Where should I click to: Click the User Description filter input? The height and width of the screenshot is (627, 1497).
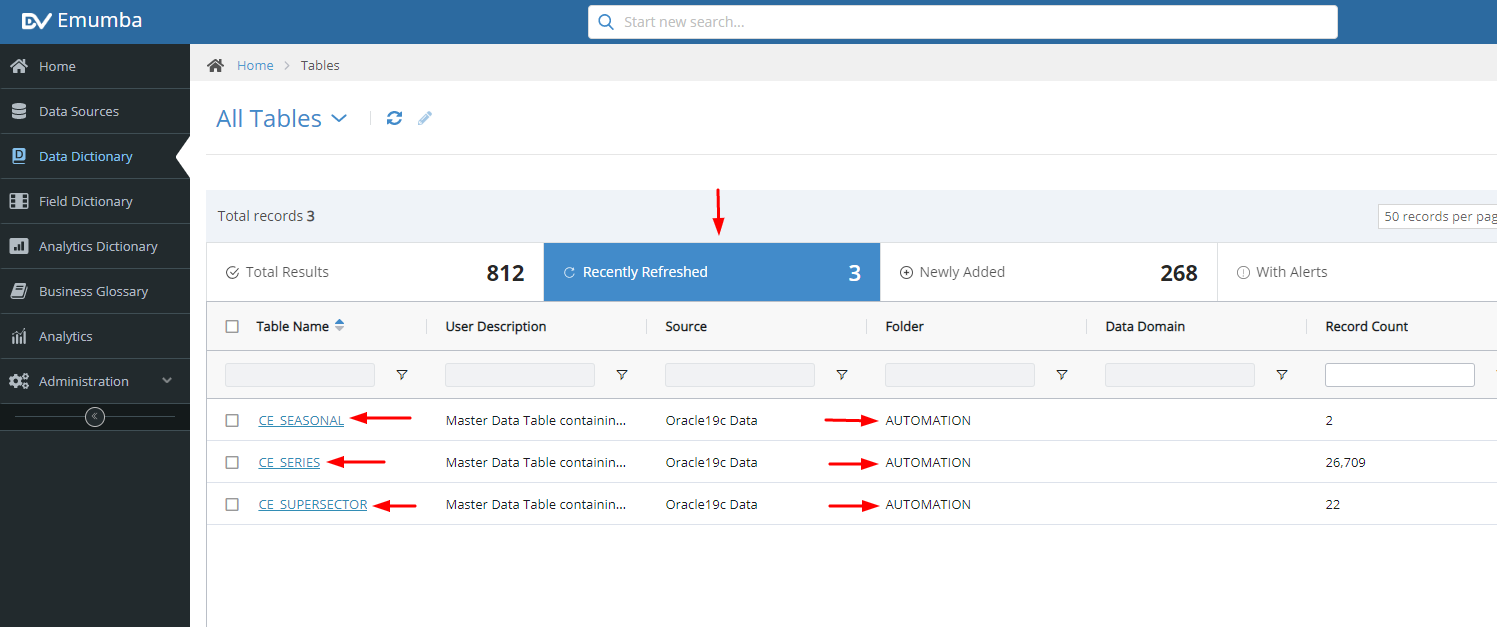pos(520,375)
